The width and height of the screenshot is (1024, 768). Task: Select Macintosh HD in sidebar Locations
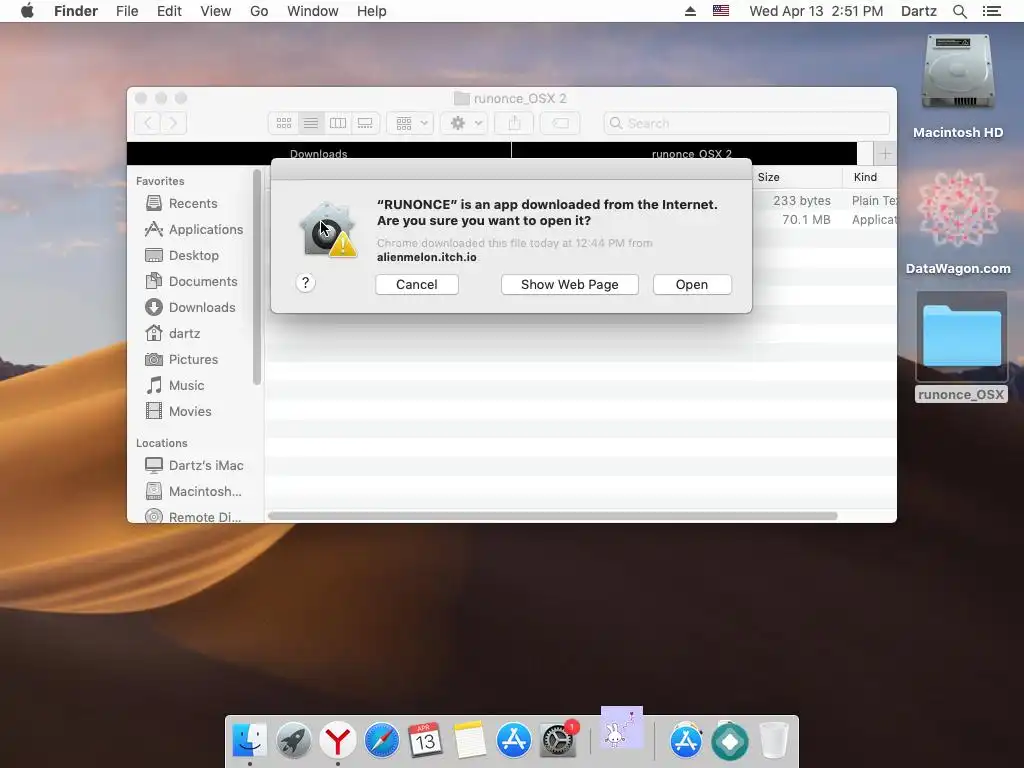click(x=205, y=491)
